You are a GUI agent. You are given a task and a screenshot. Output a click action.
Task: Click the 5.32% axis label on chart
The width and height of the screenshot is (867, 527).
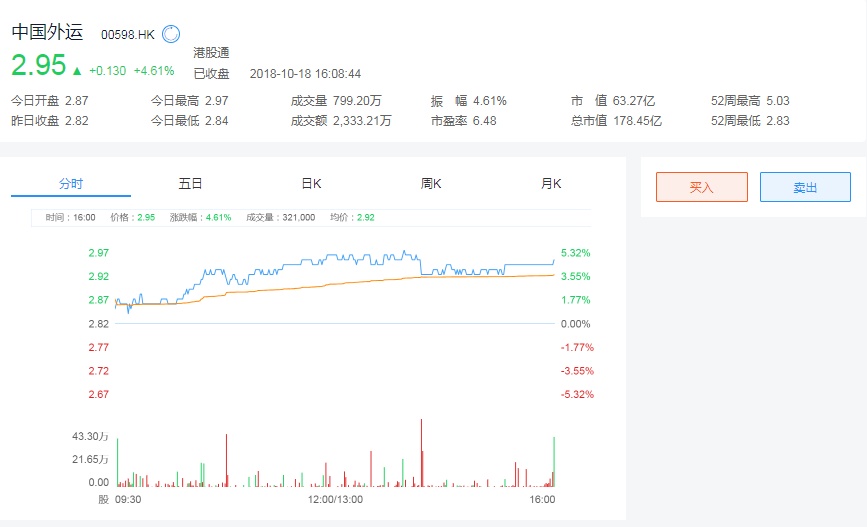[576, 253]
